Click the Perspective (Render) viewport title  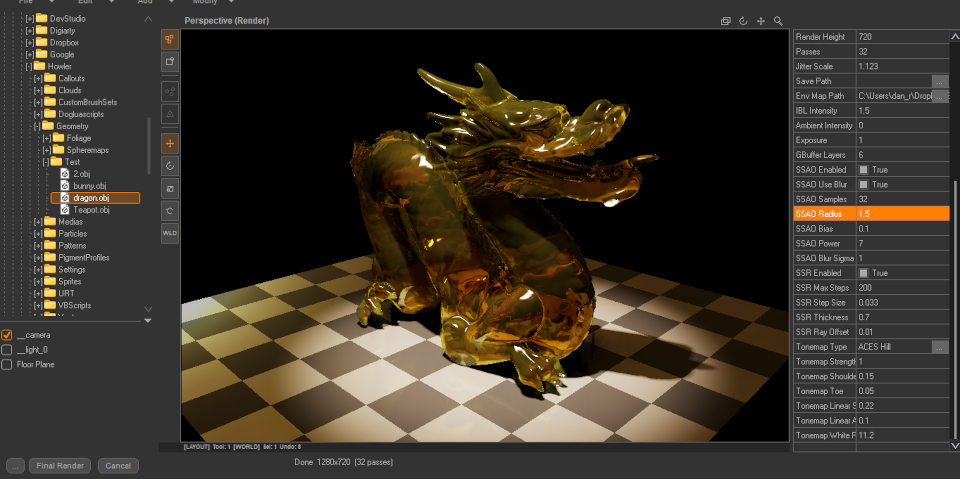pyautogui.click(x=227, y=21)
